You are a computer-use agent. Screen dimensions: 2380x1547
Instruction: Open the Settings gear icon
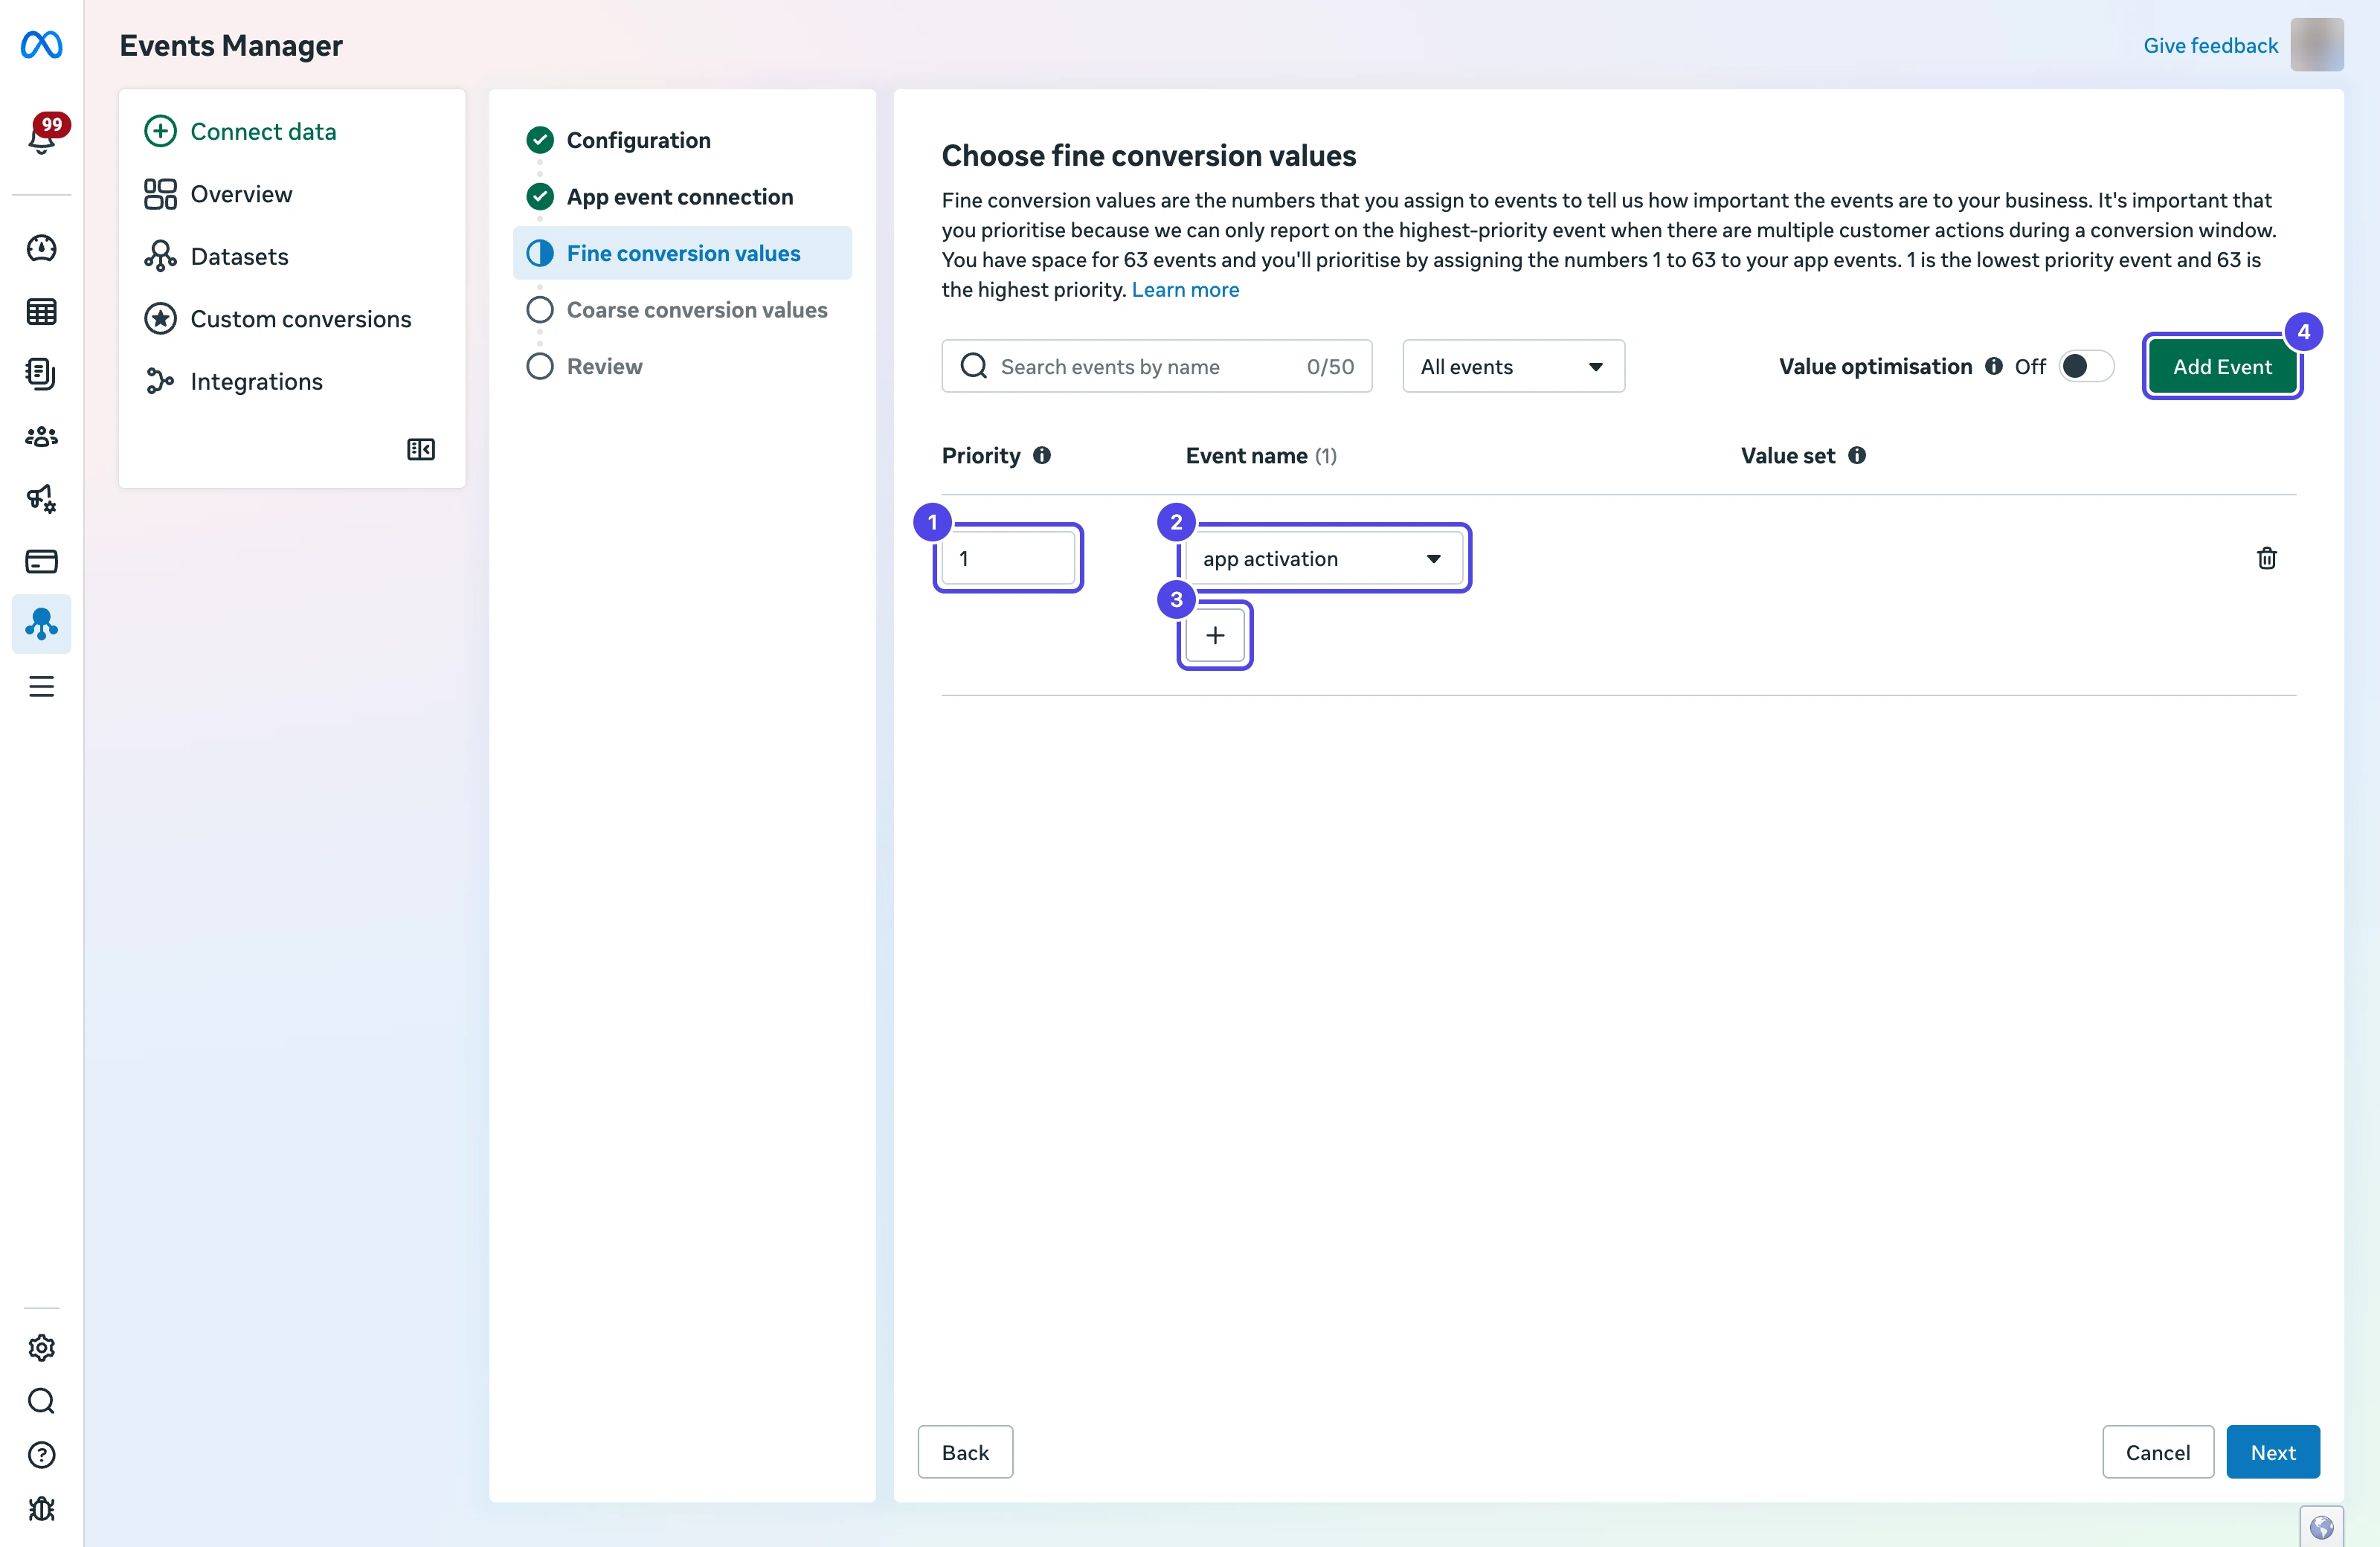pyautogui.click(x=41, y=1348)
